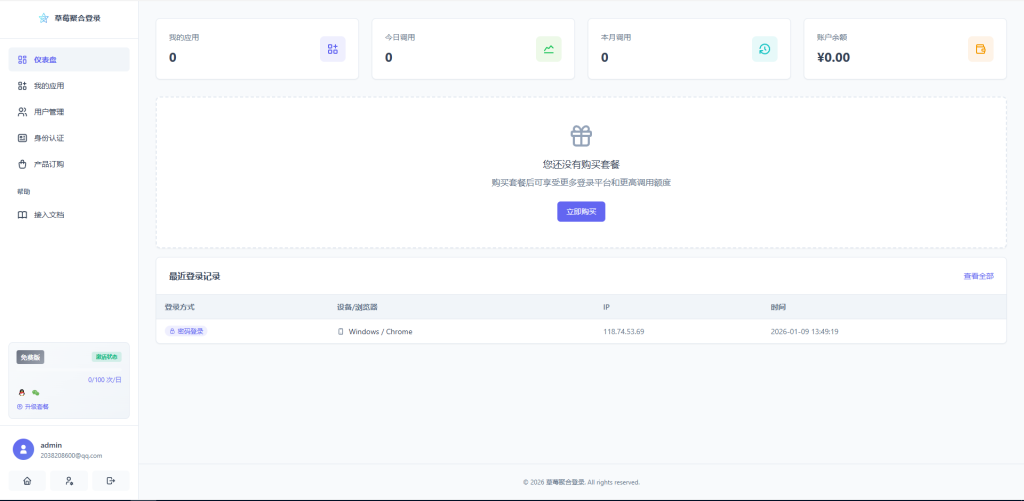
Task: Log out using the exit arrow icon
Action: pos(110,481)
